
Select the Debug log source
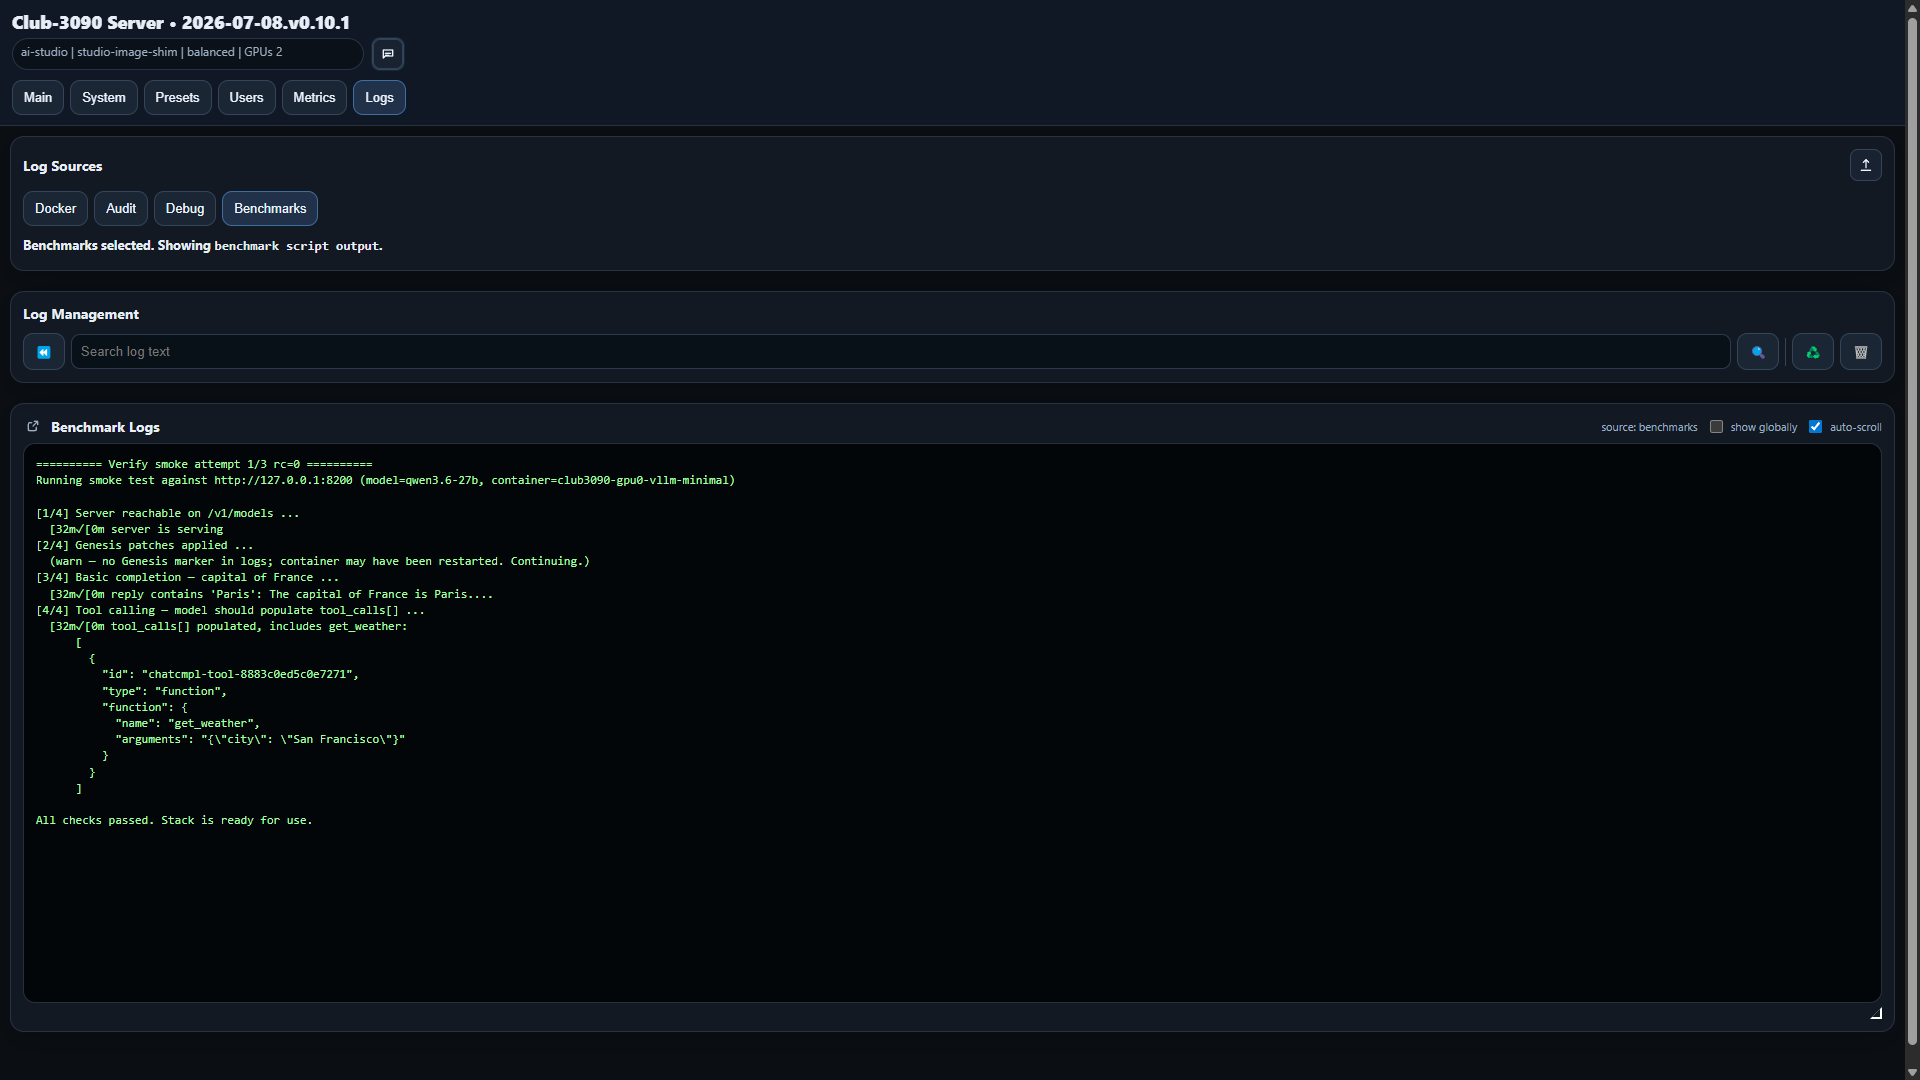click(185, 209)
